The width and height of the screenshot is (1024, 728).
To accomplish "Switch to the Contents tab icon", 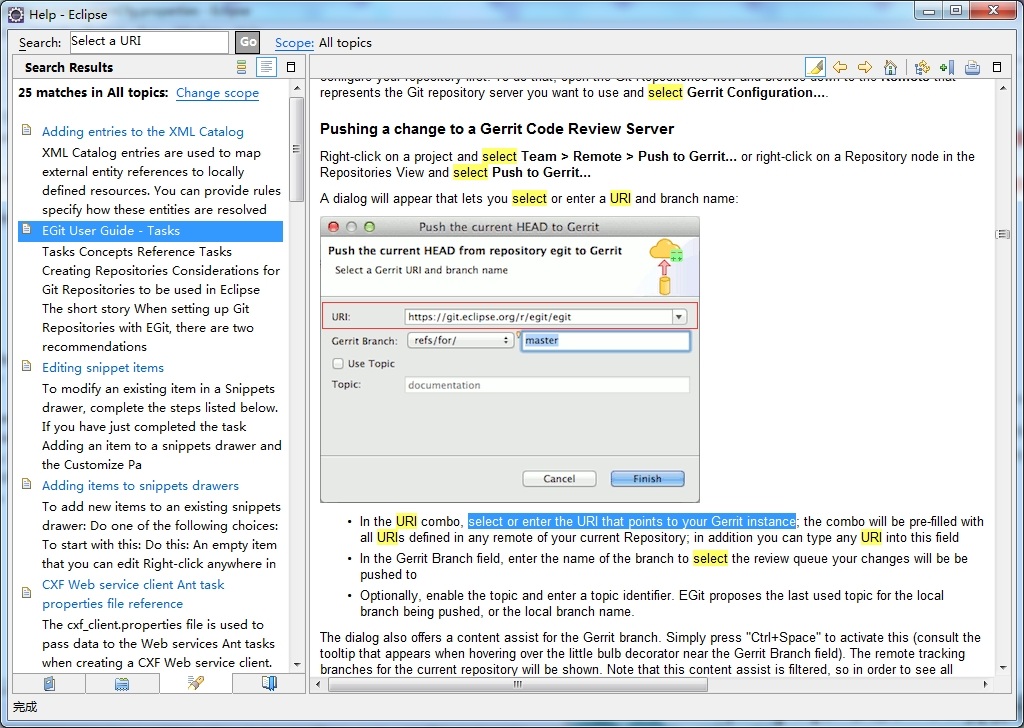I will pyautogui.click(x=49, y=684).
